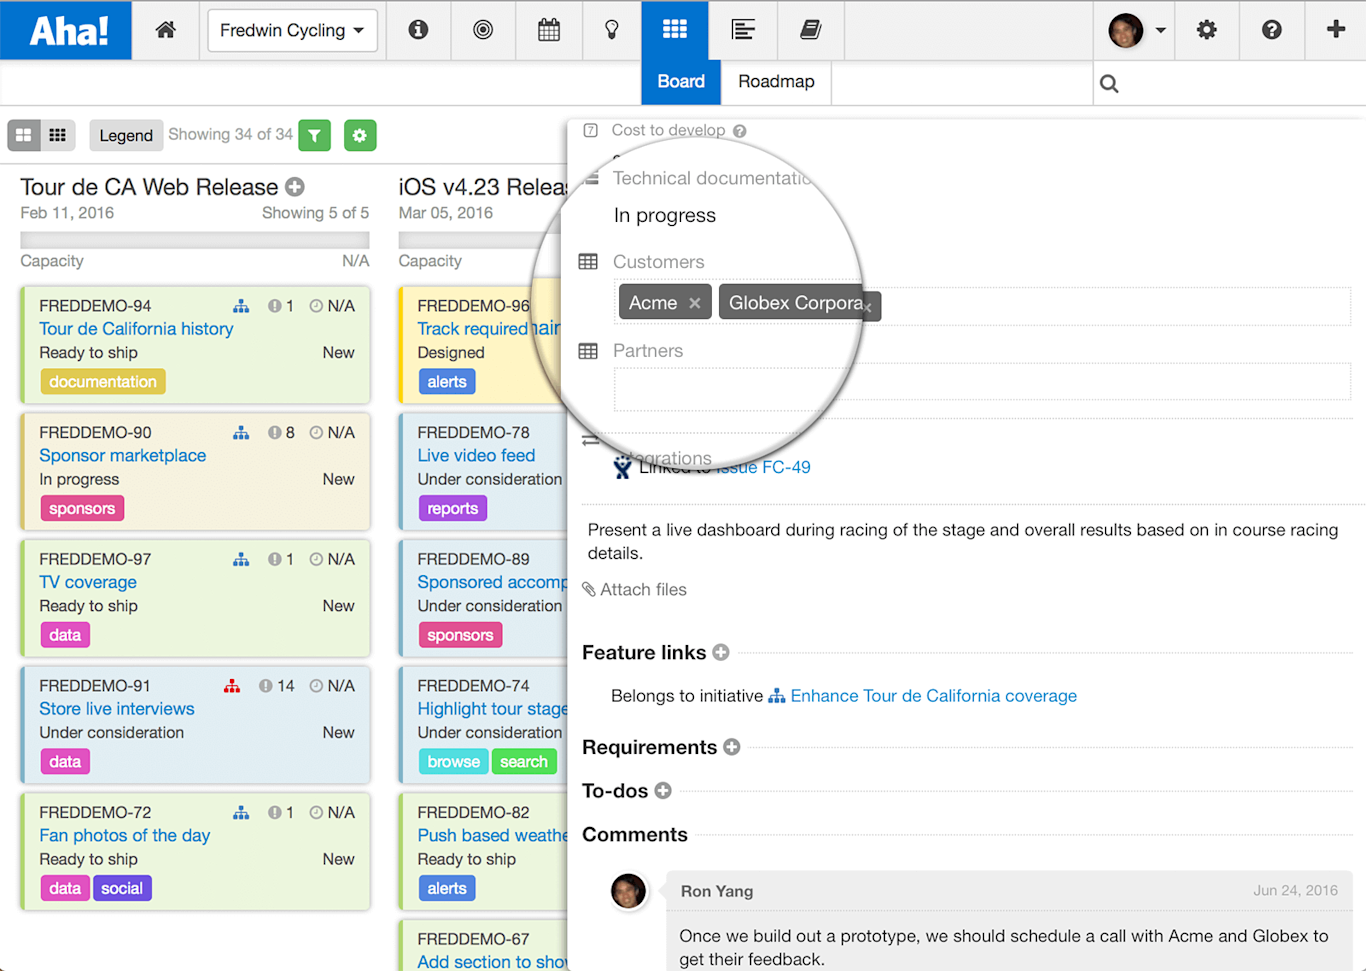This screenshot has height=971, width=1366.
Task: Open the green board customization gear
Action: [x=360, y=135]
